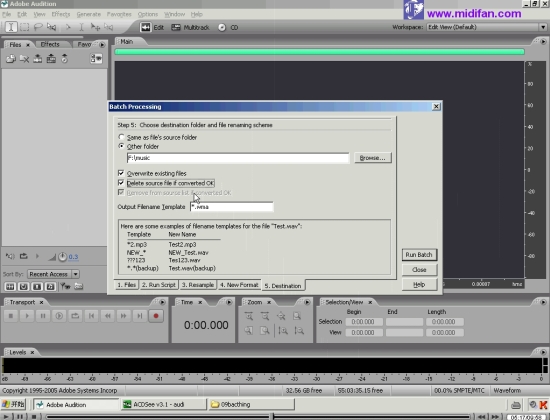Viewport: 550px width, 420px height.
Task: Open the Zoom panel options arrow
Action: 307,302
